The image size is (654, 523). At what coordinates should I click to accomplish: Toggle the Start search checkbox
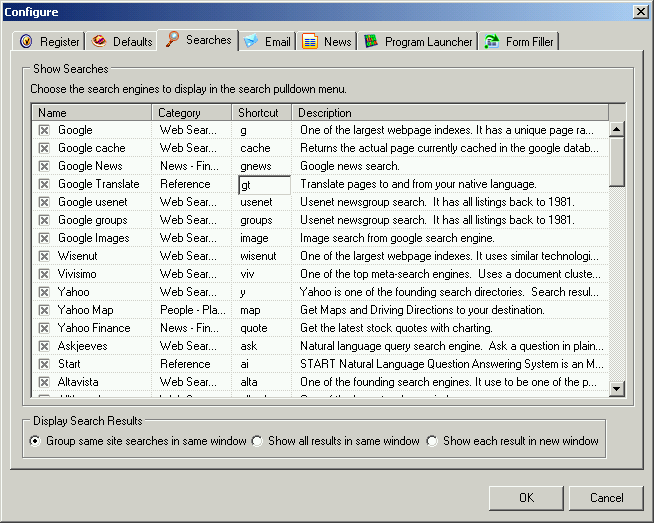click(x=44, y=364)
